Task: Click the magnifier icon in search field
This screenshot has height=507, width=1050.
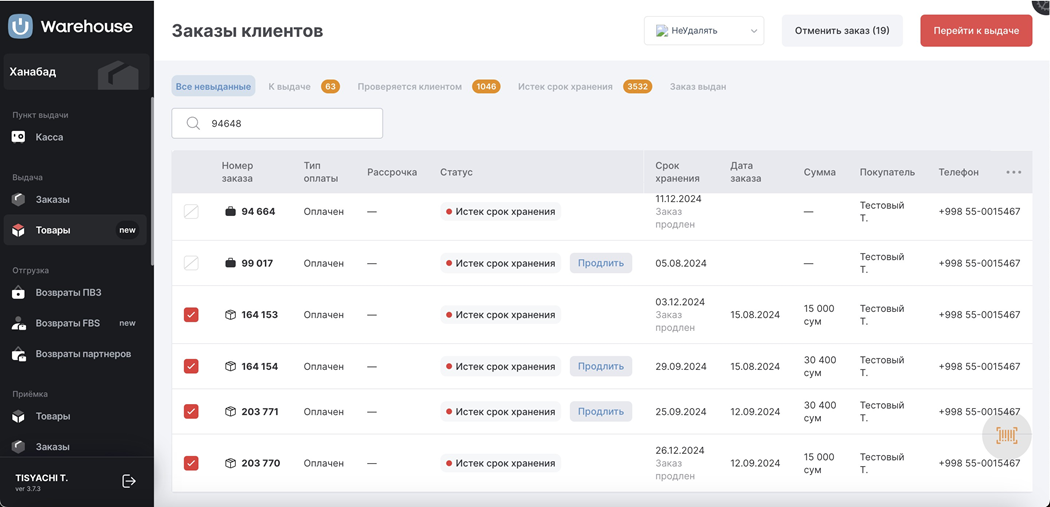Action: (193, 124)
